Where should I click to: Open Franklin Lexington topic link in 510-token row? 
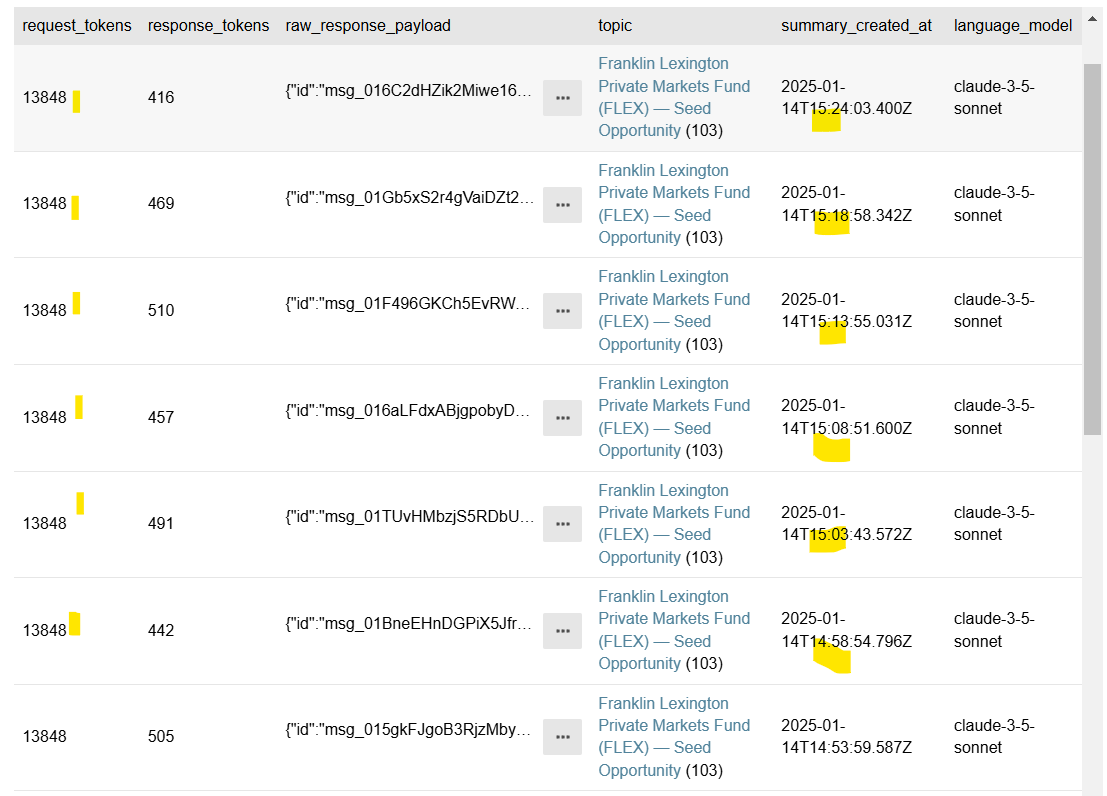tap(674, 310)
